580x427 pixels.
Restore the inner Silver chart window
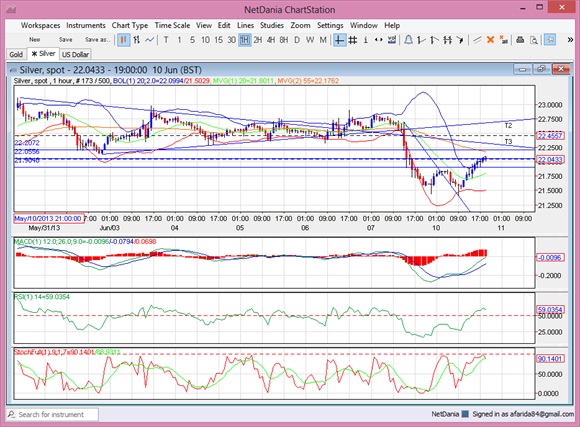(x=541, y=69)
